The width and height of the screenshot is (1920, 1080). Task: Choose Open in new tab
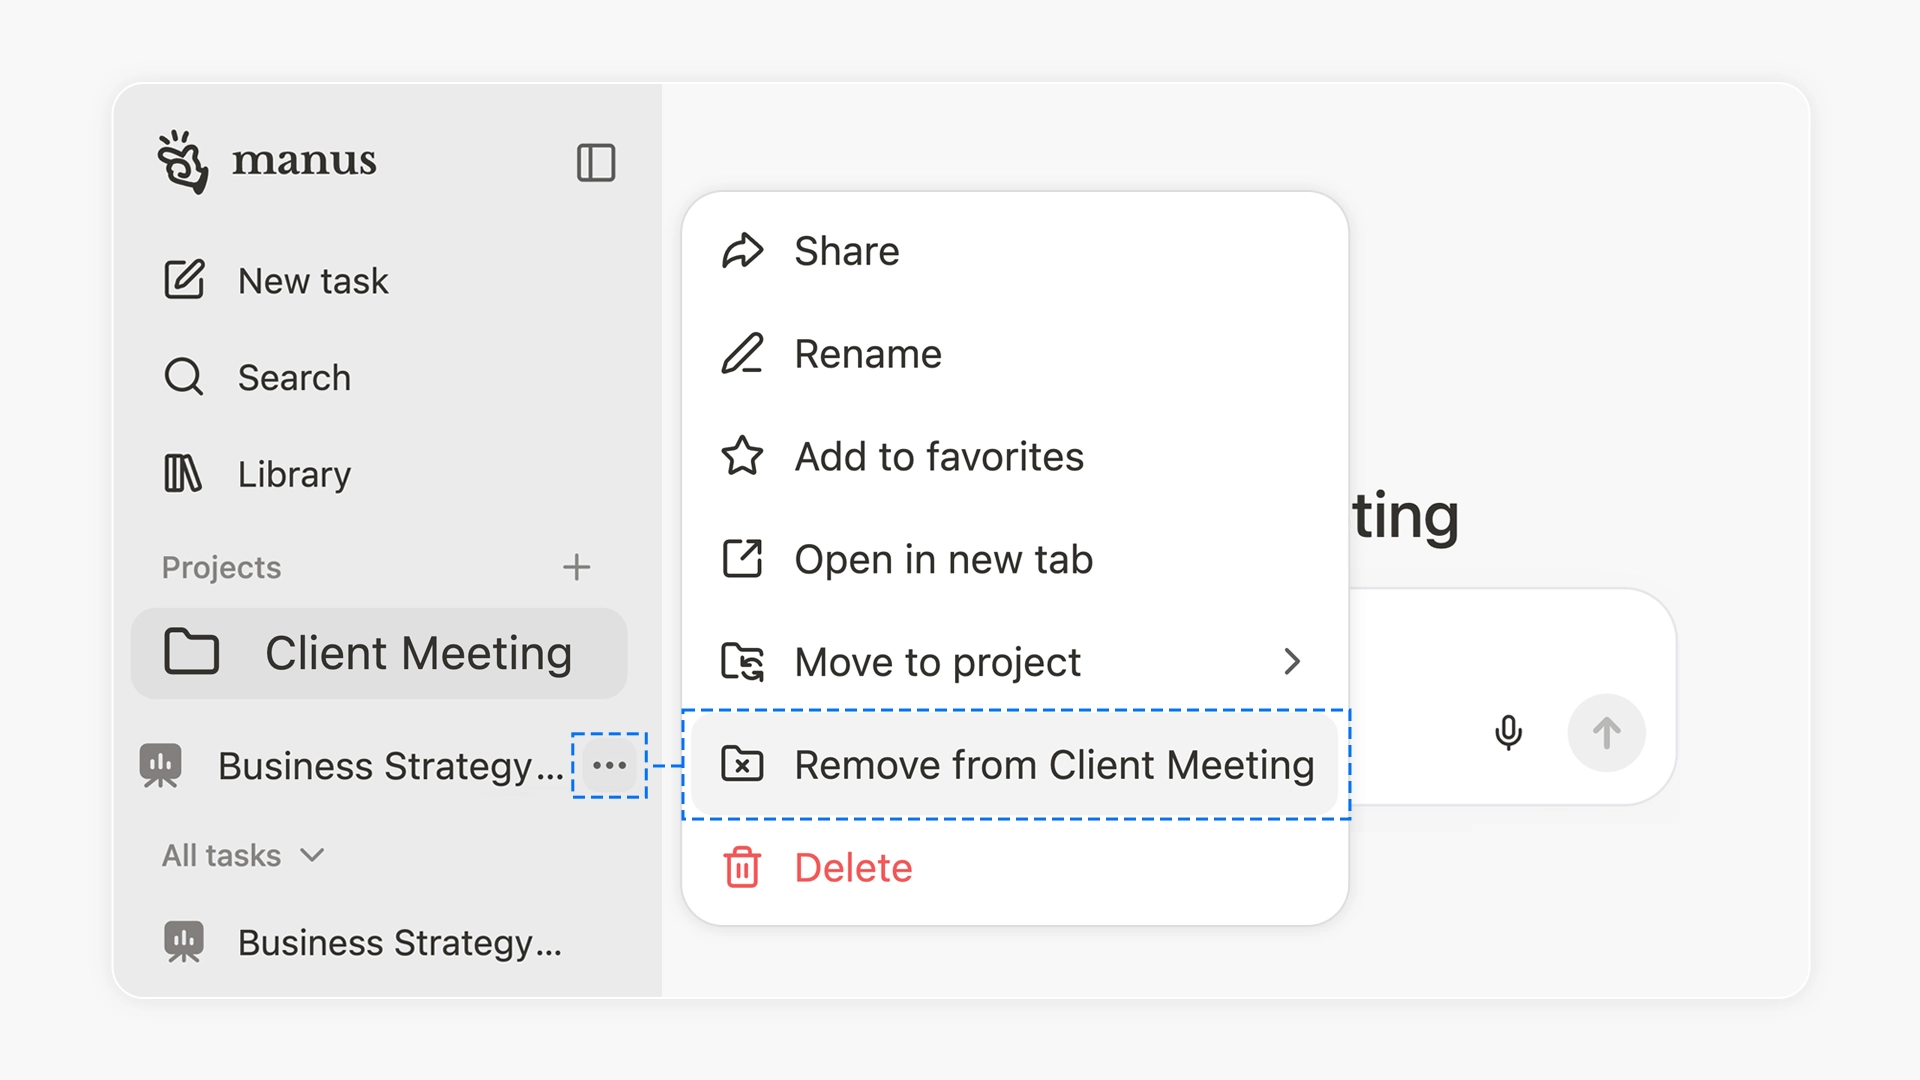point(943,560)
